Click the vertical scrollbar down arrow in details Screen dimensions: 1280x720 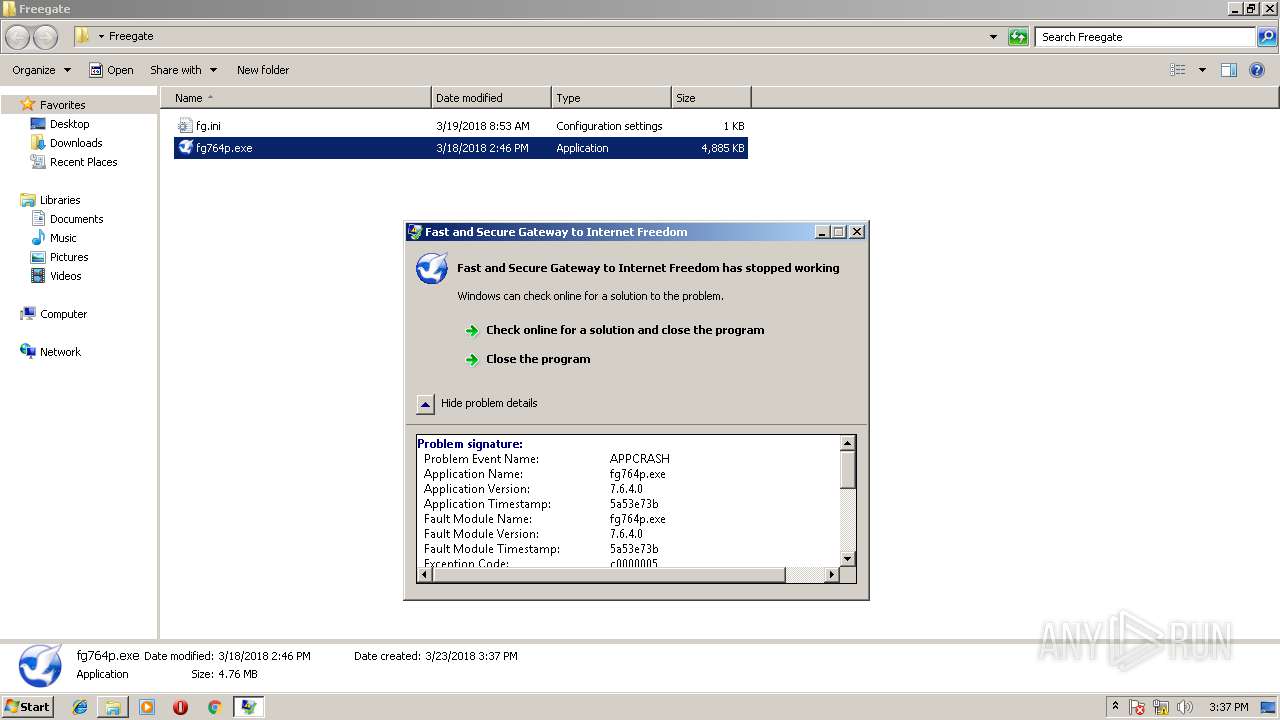tap(848, 559)
